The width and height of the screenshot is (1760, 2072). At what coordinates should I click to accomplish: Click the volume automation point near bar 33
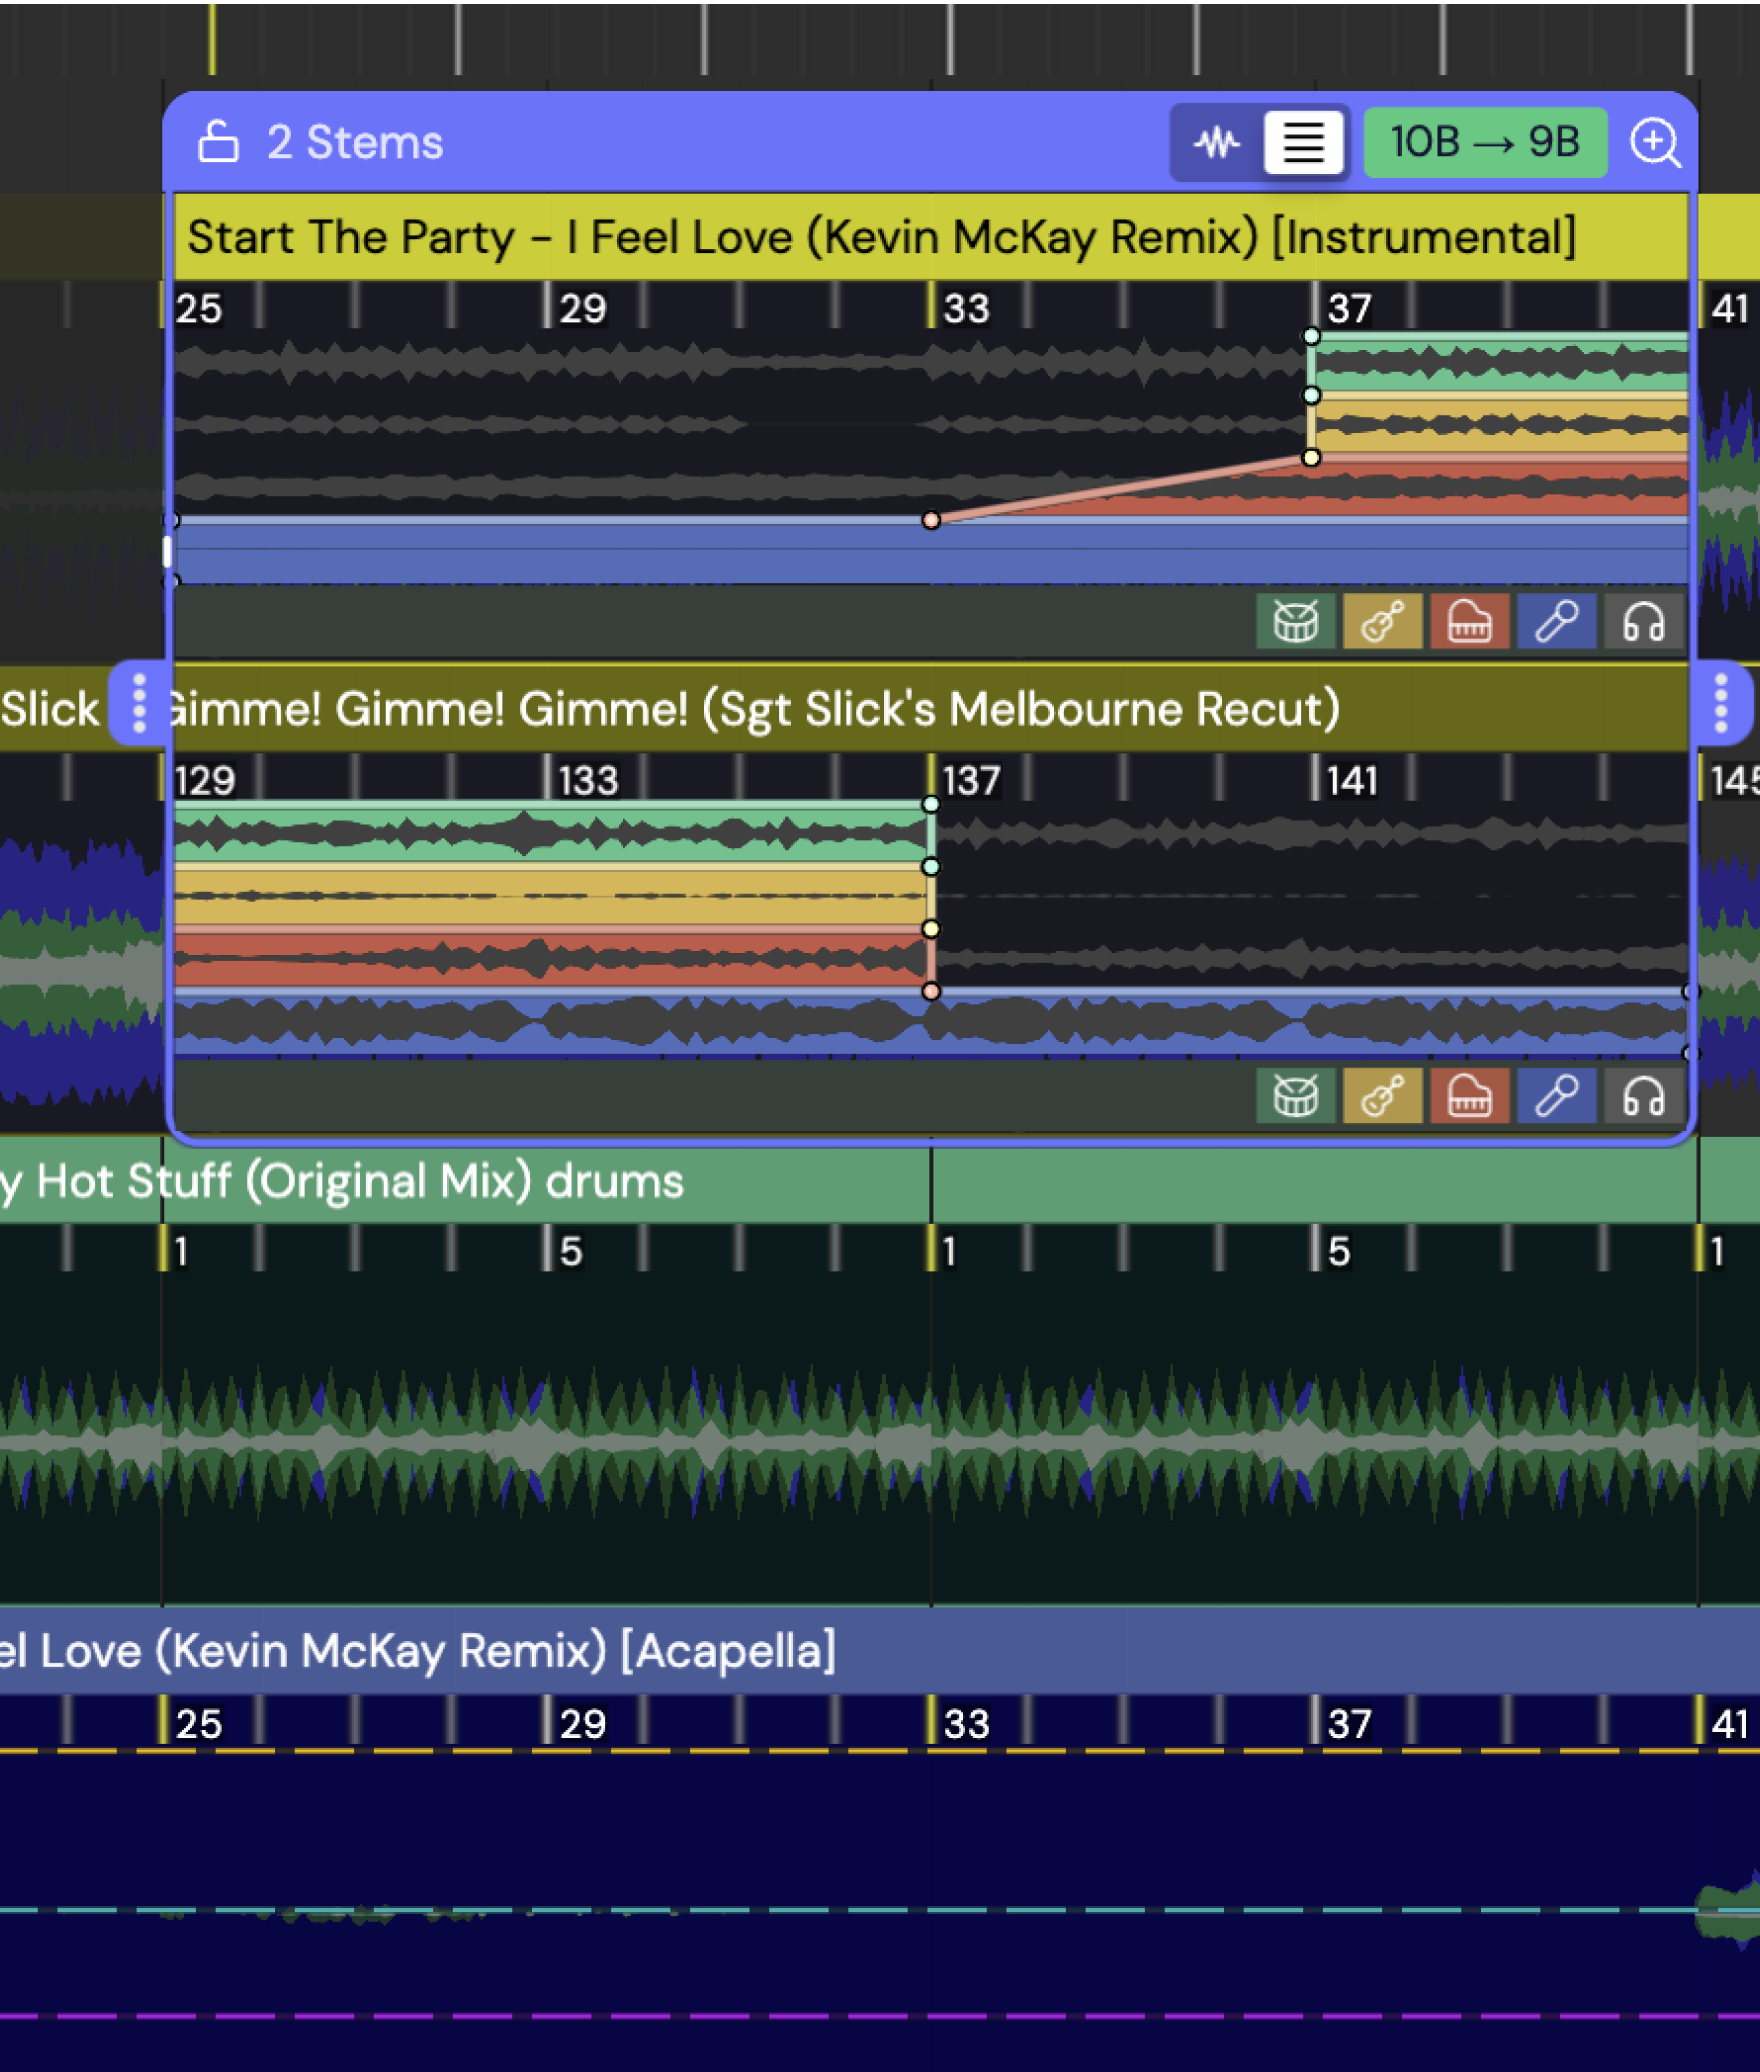933,519
